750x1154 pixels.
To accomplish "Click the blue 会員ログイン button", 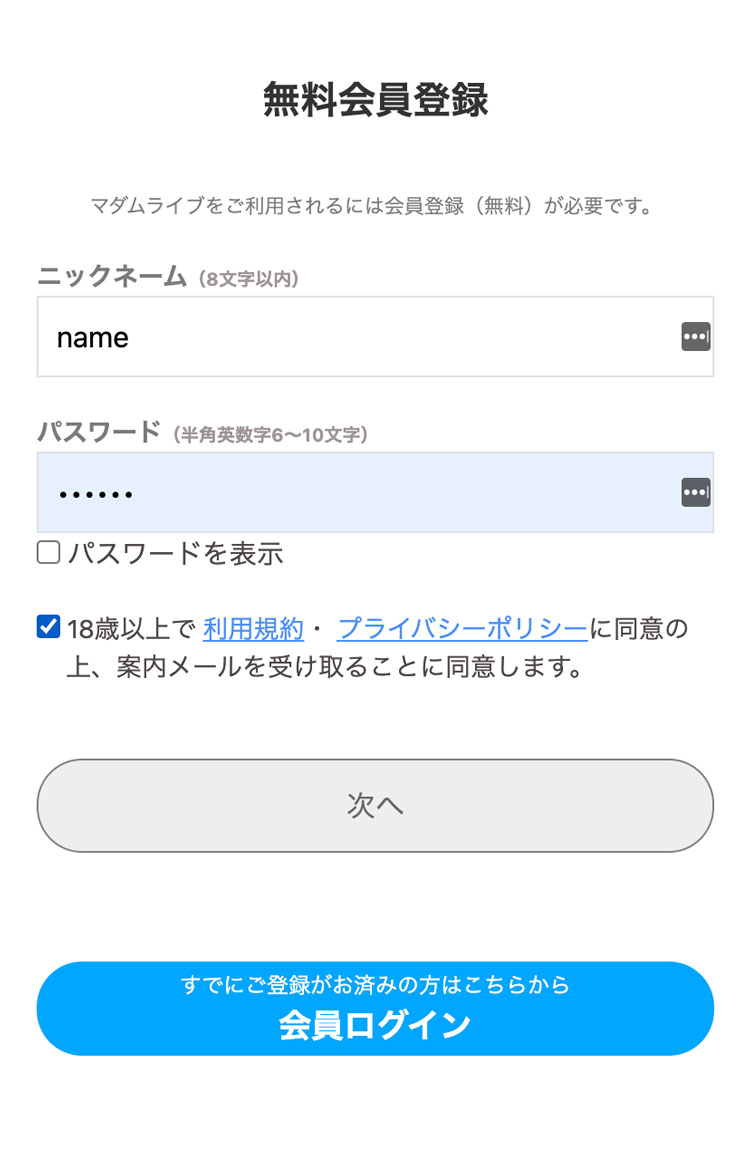I will pyautogui.click(x=375, y=1008).
